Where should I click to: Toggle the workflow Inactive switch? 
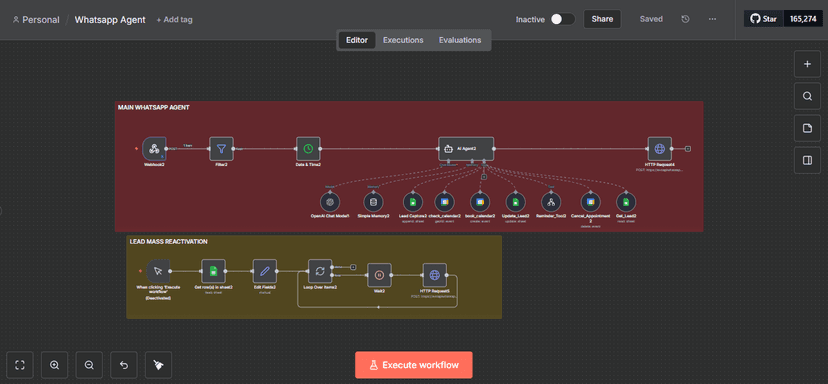coord(562,19)
